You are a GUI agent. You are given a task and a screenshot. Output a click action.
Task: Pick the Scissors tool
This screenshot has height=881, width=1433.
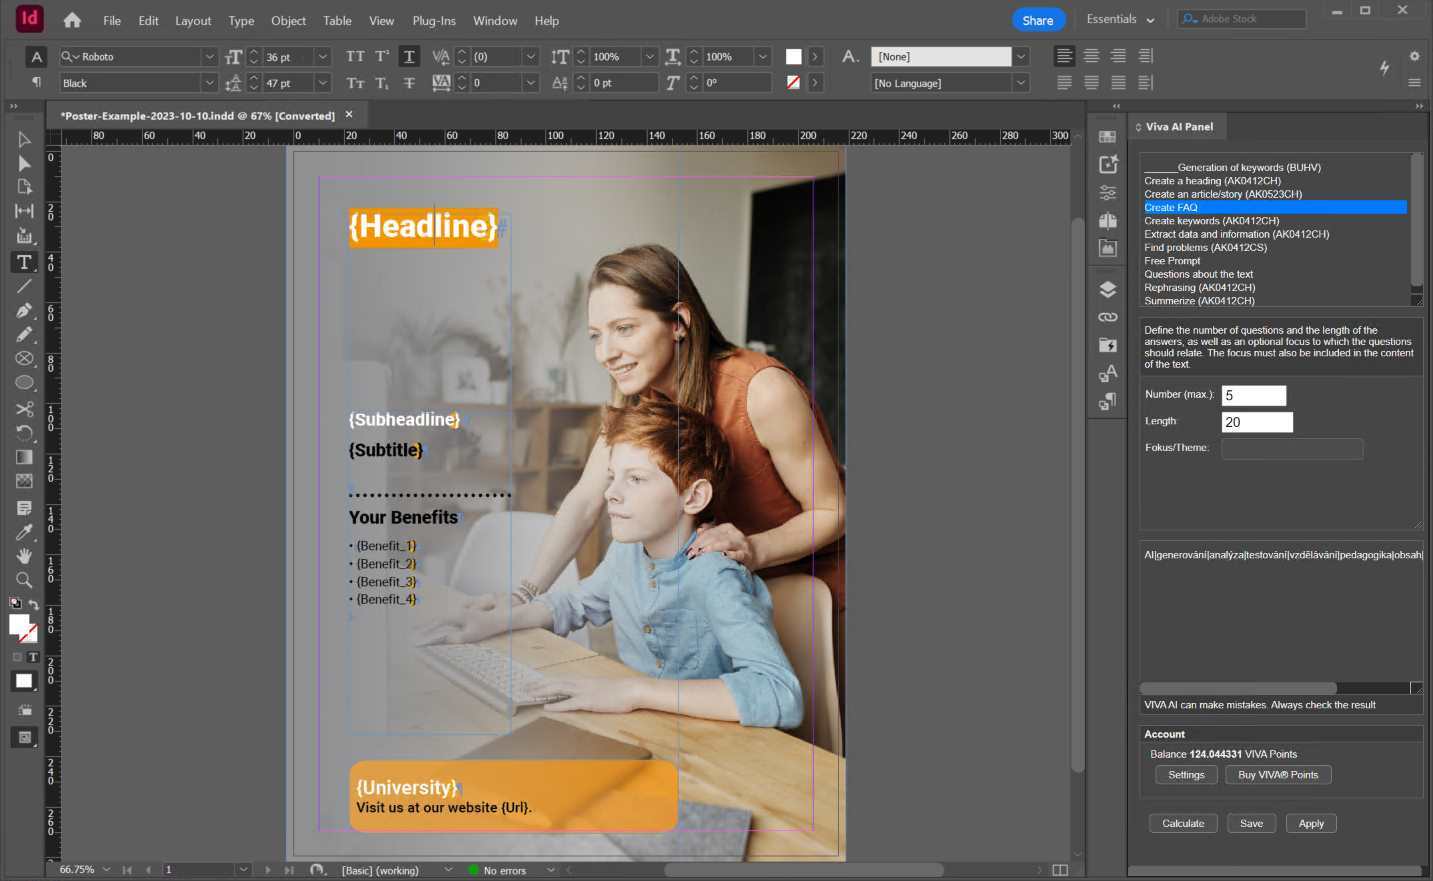coord(24,409)
